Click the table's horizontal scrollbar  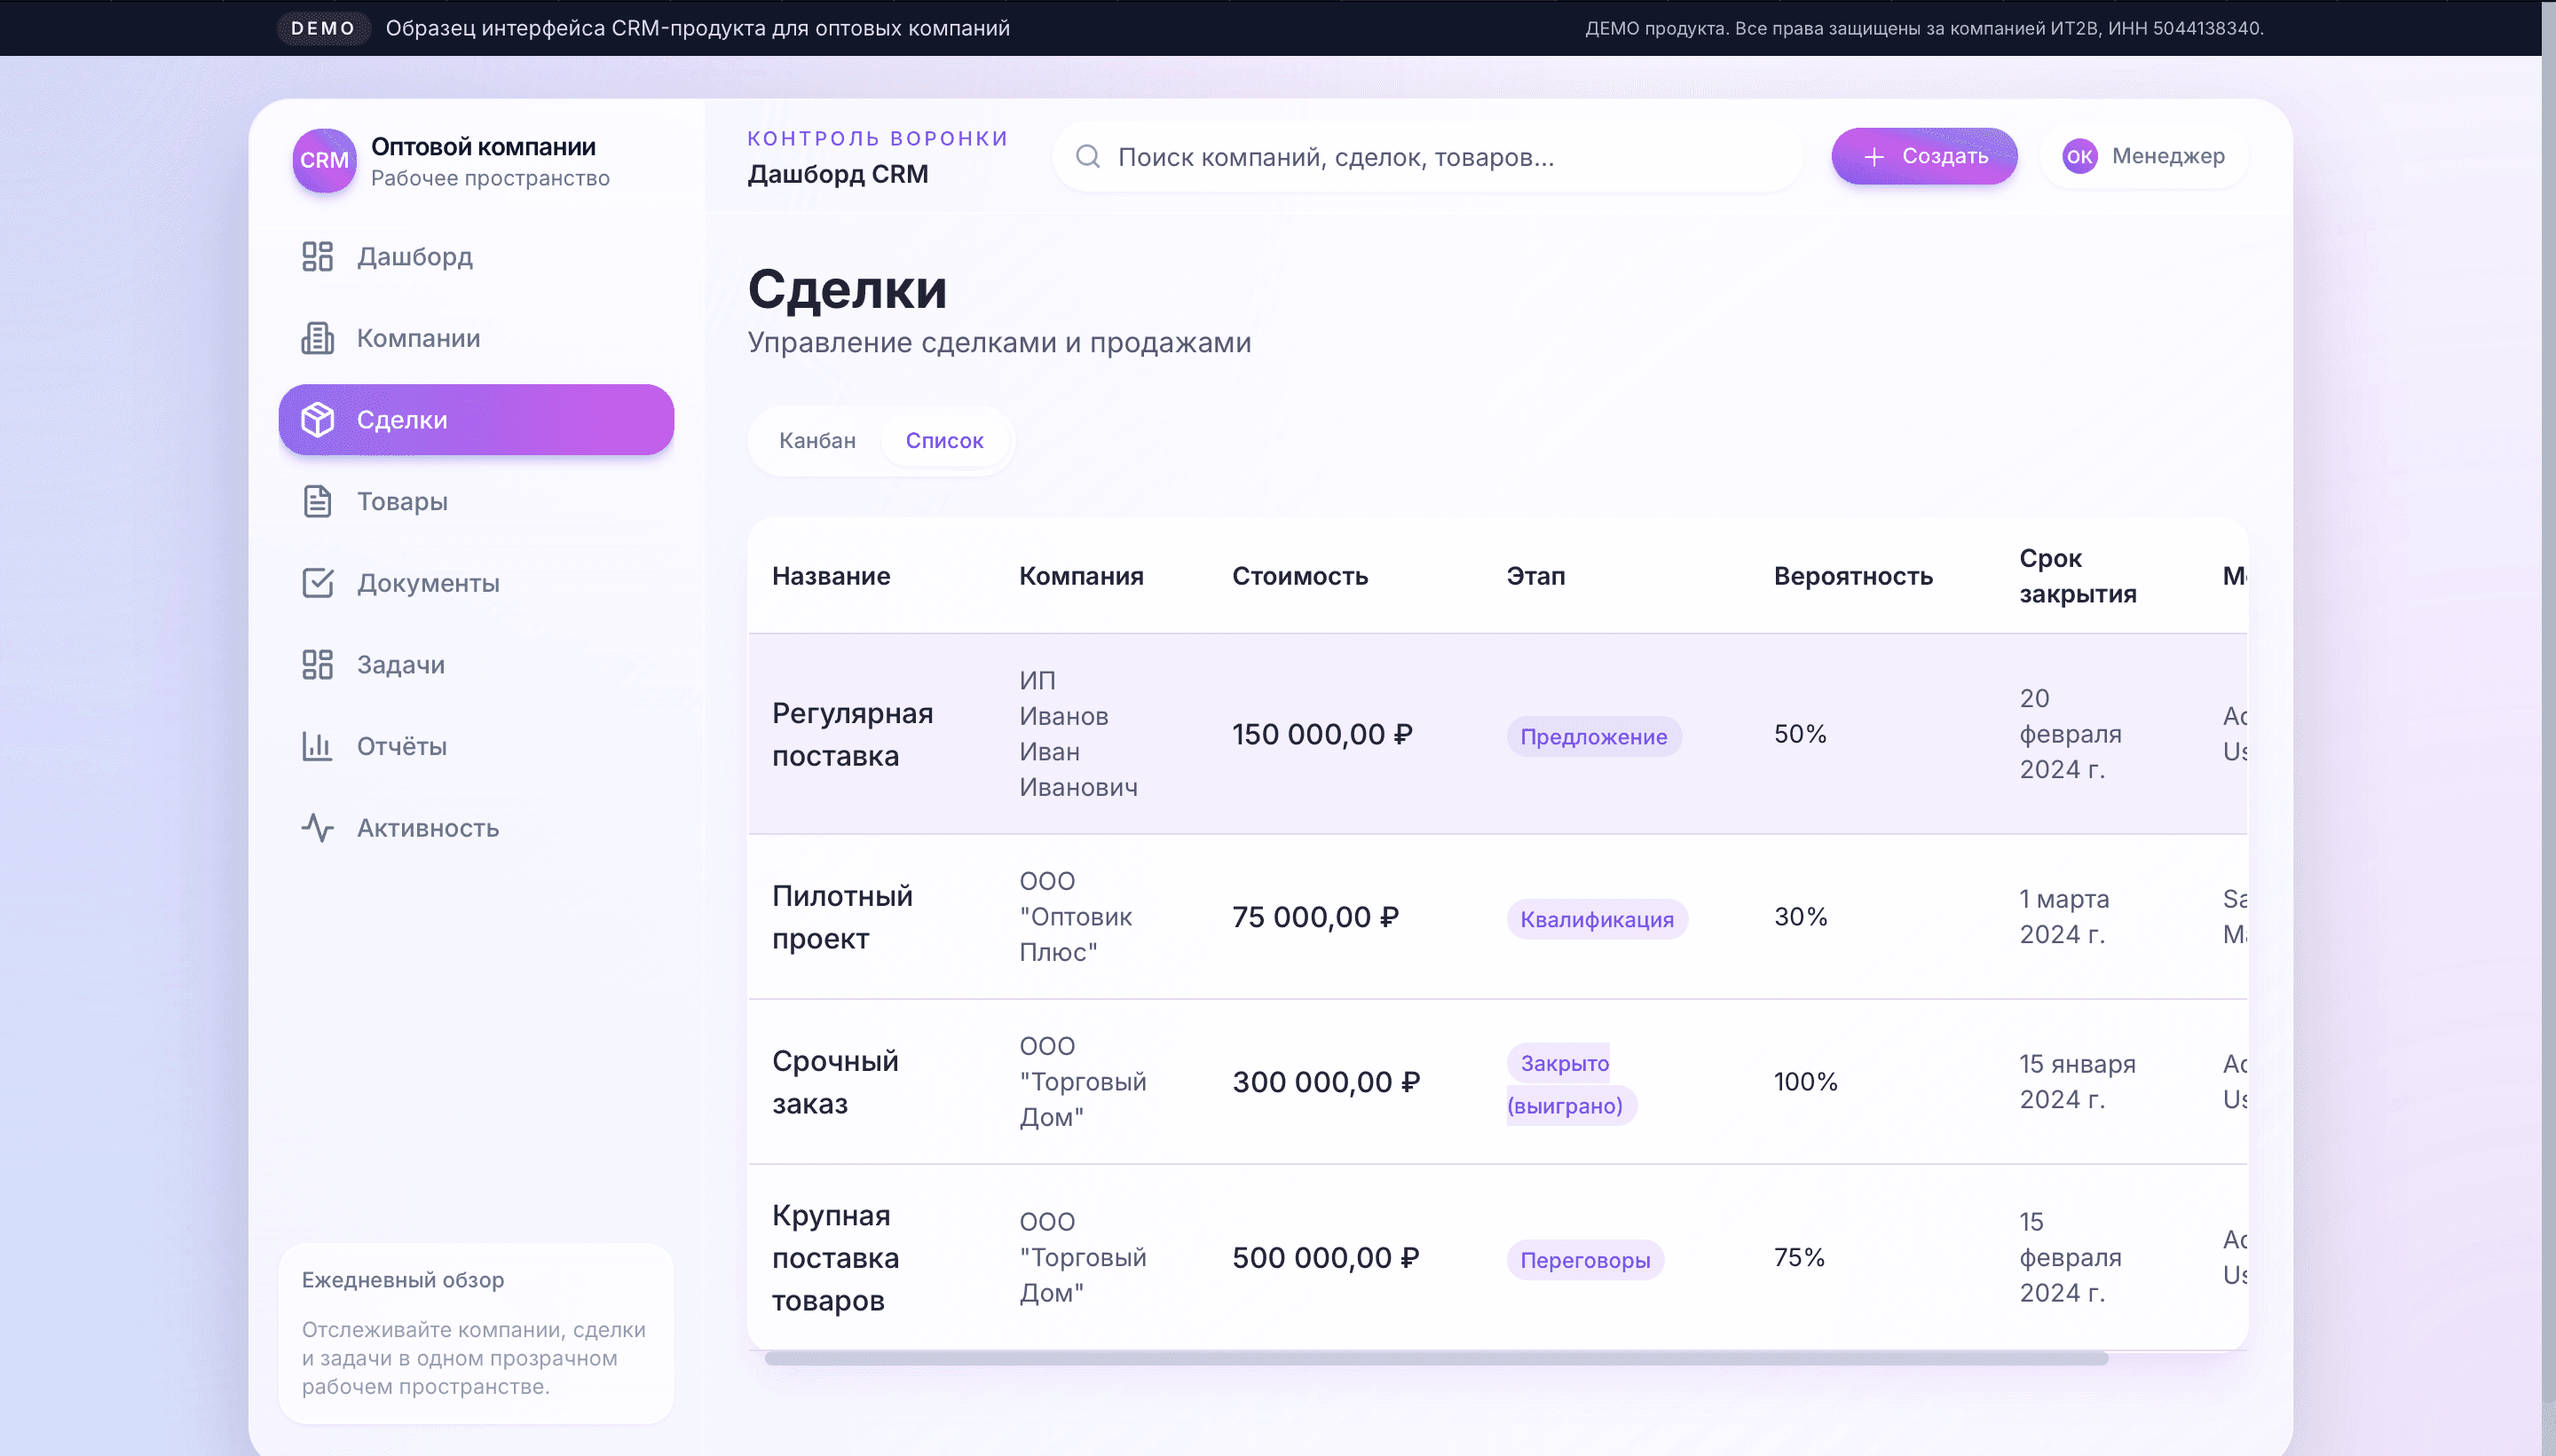tap(1436, 1358)
